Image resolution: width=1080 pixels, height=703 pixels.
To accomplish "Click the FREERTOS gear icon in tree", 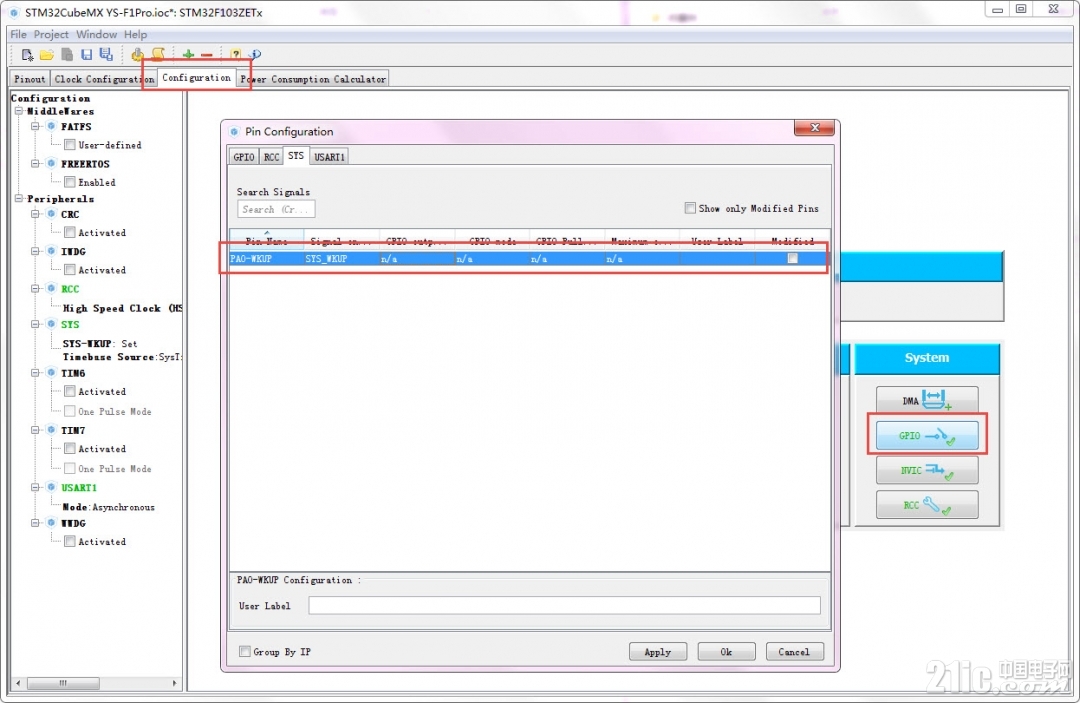I will pyautogui.click(x=51, y=163).
